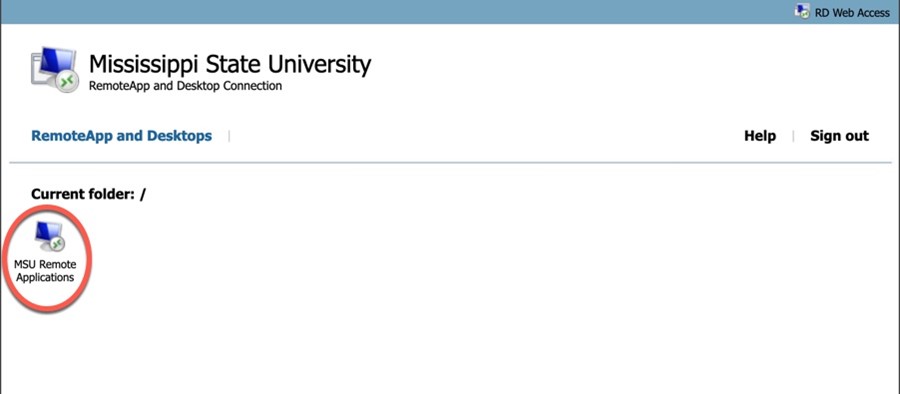The width and height of the screenshot is (900, 394).
Task: Click the "RemoteApp and Desktop Connection" subtitle
Action: [x=185, y=86]
